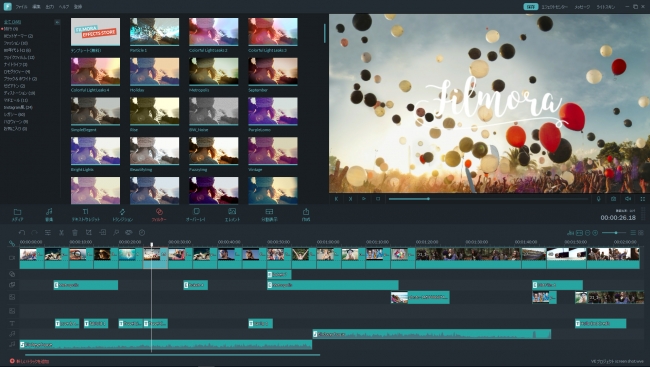650x367 pixels.
Task: Click the scissors split tool in timeline toolbar
Action: 61,233
